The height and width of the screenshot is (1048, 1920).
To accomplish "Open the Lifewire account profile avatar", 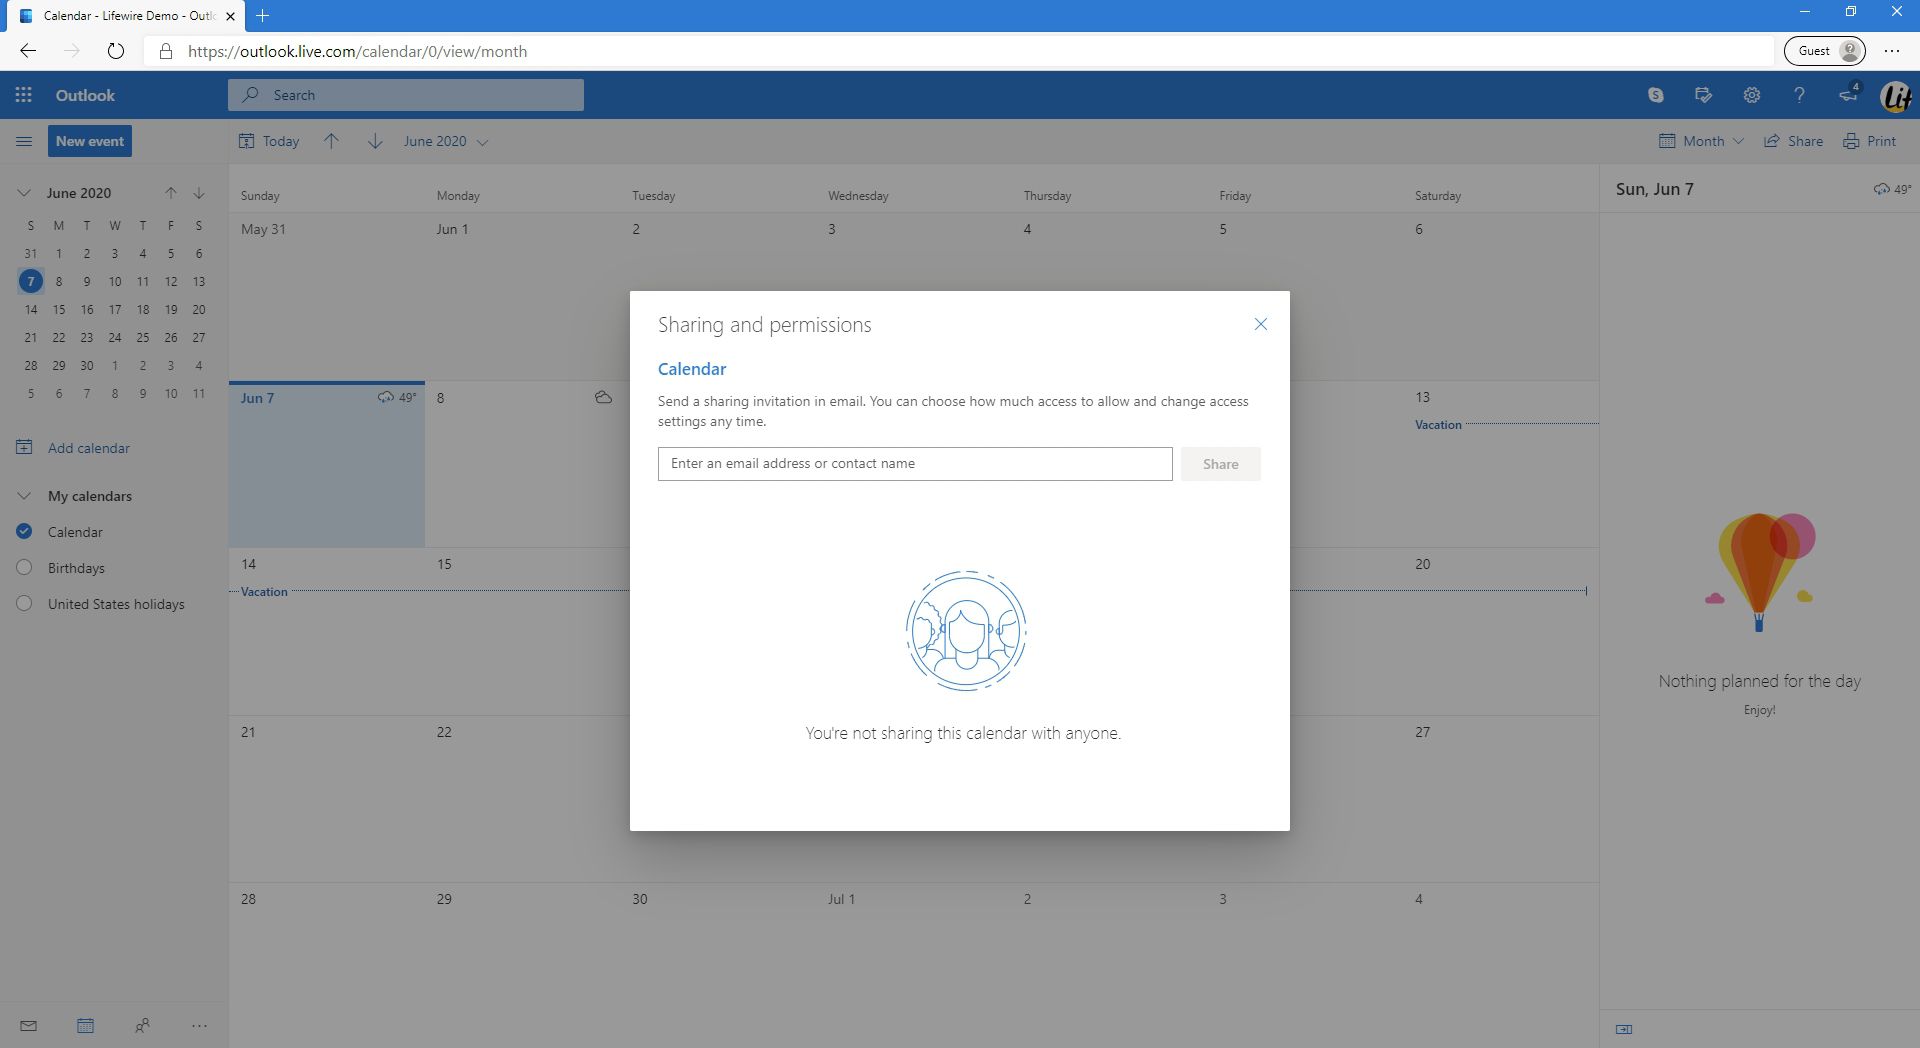I will [x=1896, y=96].
